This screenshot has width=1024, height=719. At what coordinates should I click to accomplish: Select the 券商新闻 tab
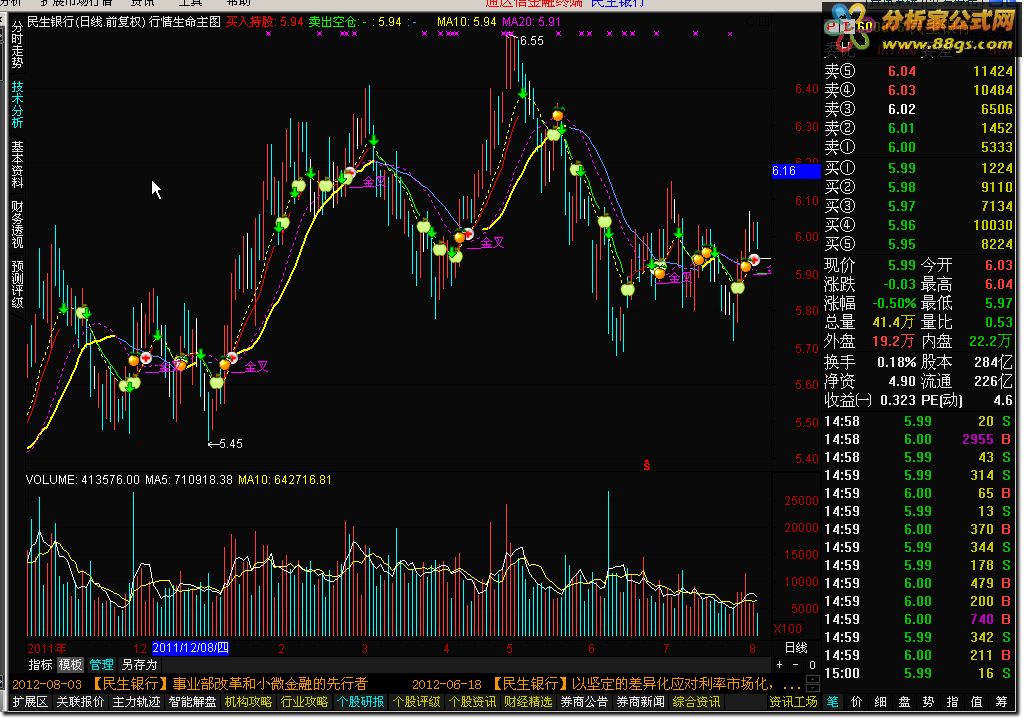[x=641, y=702]
